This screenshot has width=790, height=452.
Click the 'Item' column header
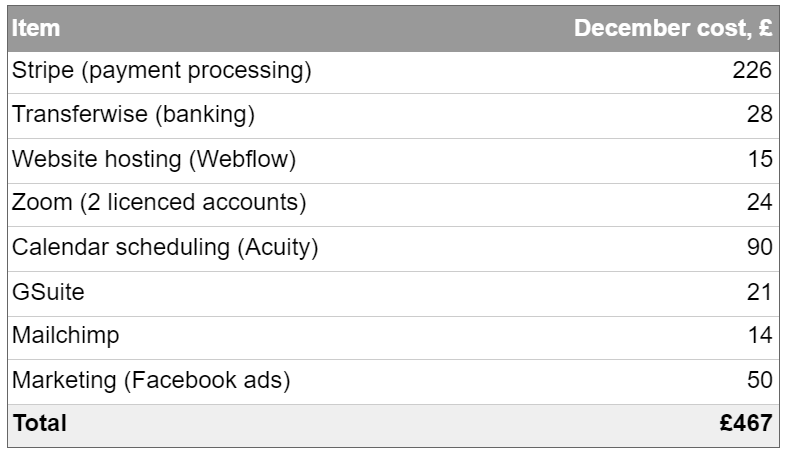[x=36, y=28]
